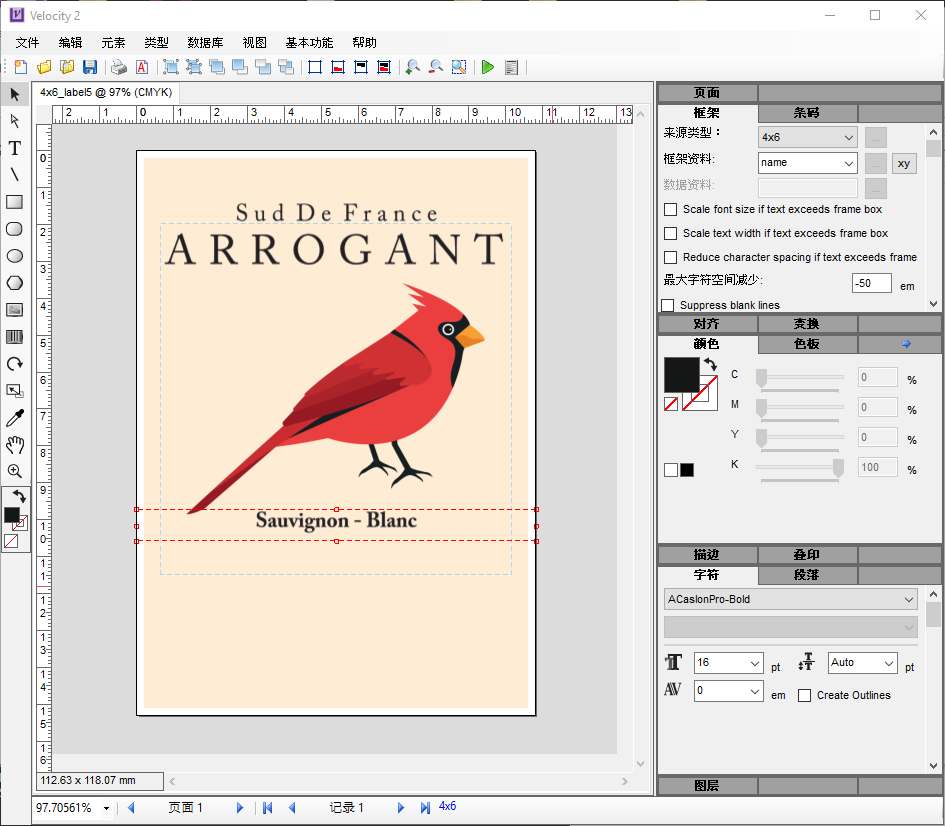Select the Text tool in toolbox

pos(15,149)
